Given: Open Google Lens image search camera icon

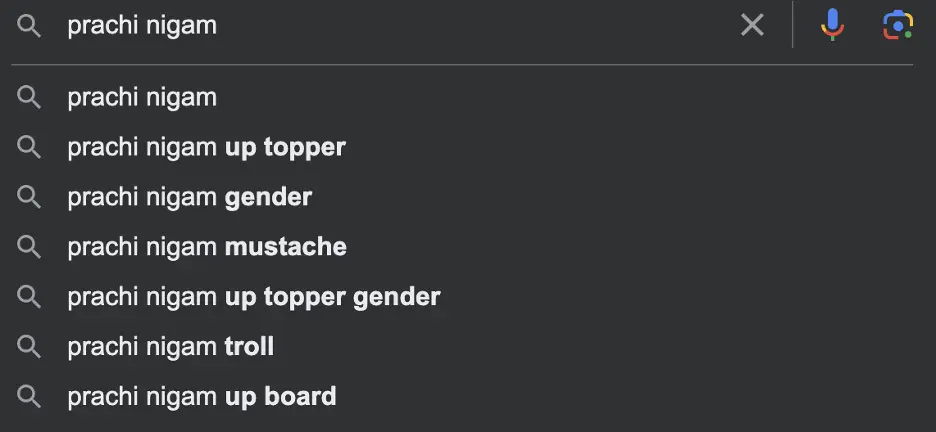Looking at the screenshot, I should click(x=897, y=26).
